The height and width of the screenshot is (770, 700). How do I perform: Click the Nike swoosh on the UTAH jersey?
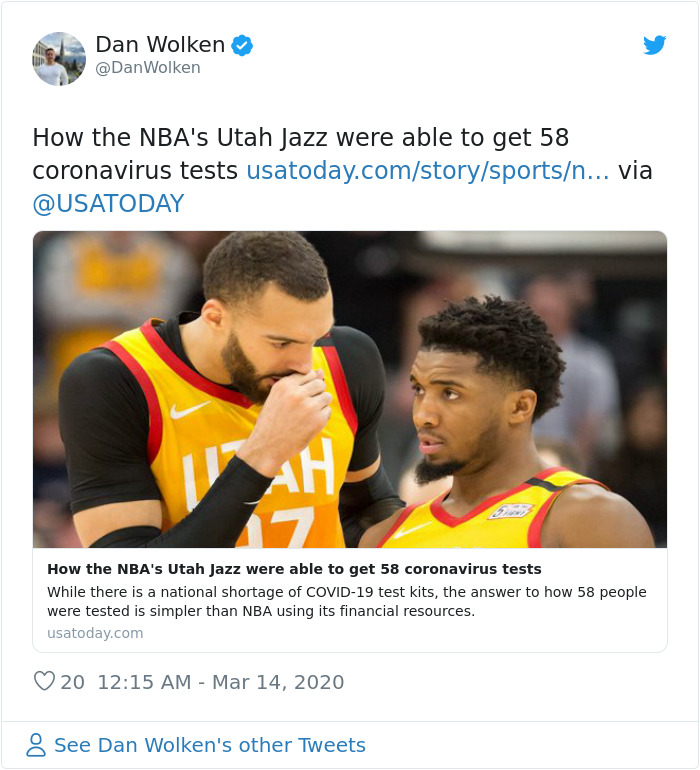coord(189,410)
